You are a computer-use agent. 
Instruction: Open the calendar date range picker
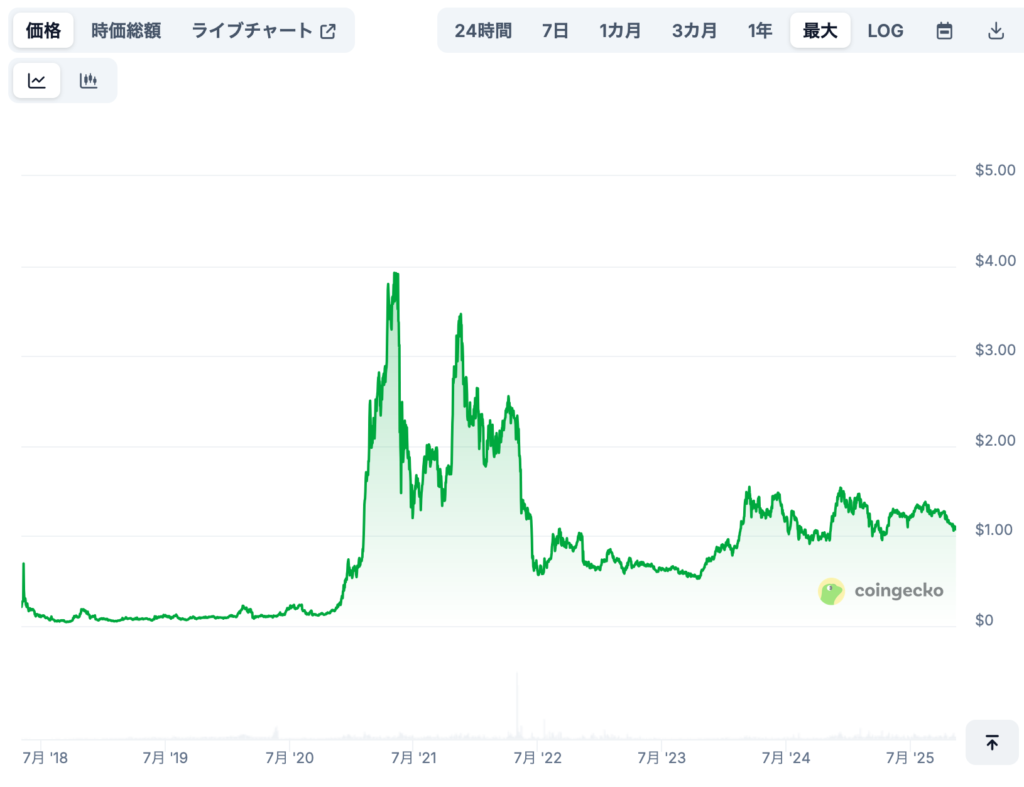944,30
